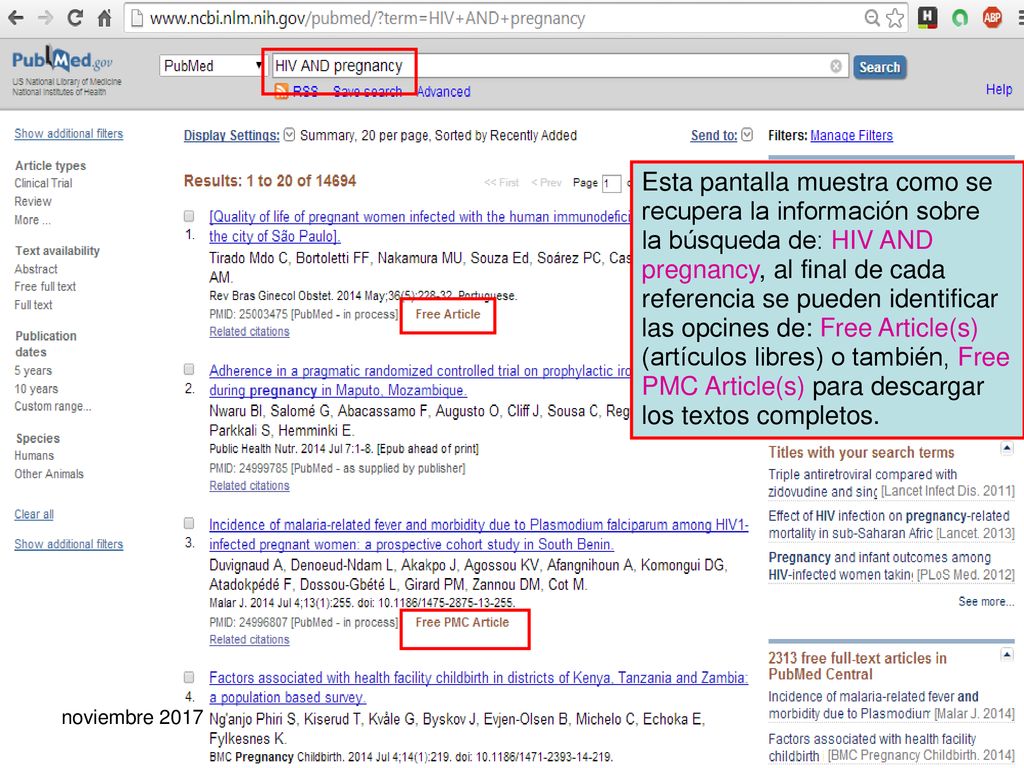1024x768 pixels.
Task: Select checkbox for result 4 health facility childbirth
Action: (x=189, y=677)
